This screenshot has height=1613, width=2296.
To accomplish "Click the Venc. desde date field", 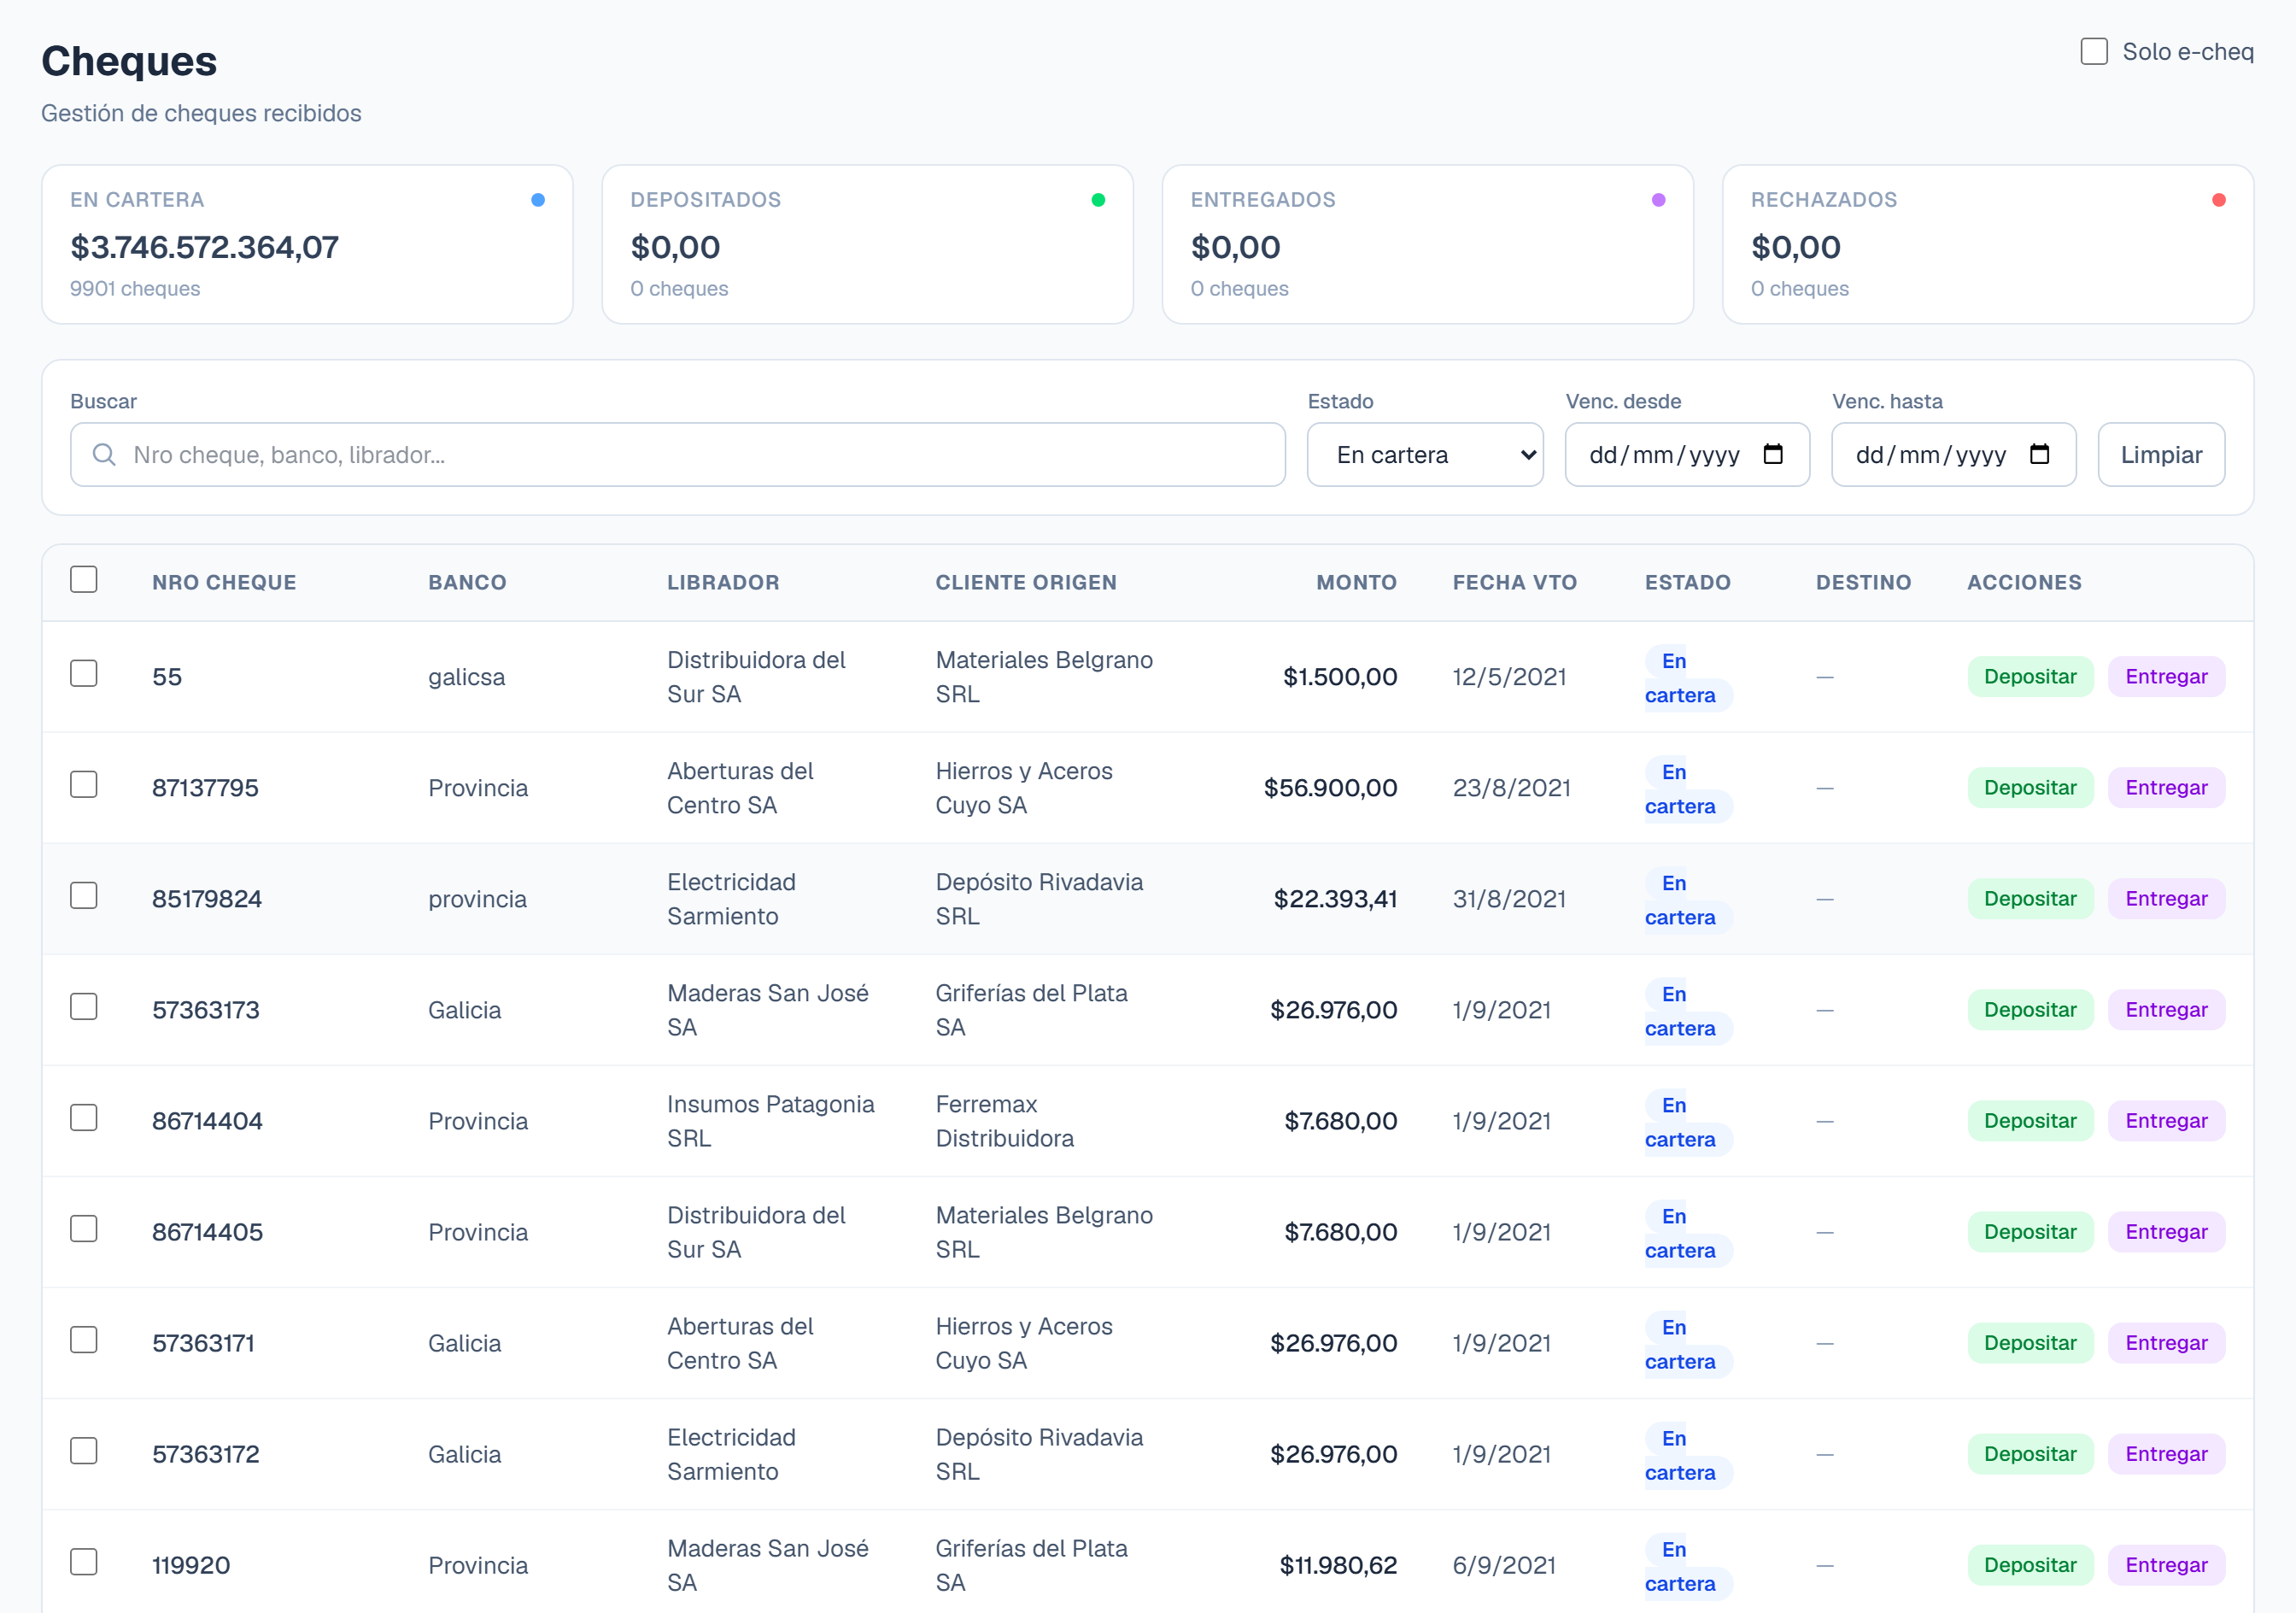I will pos(1687,455).
